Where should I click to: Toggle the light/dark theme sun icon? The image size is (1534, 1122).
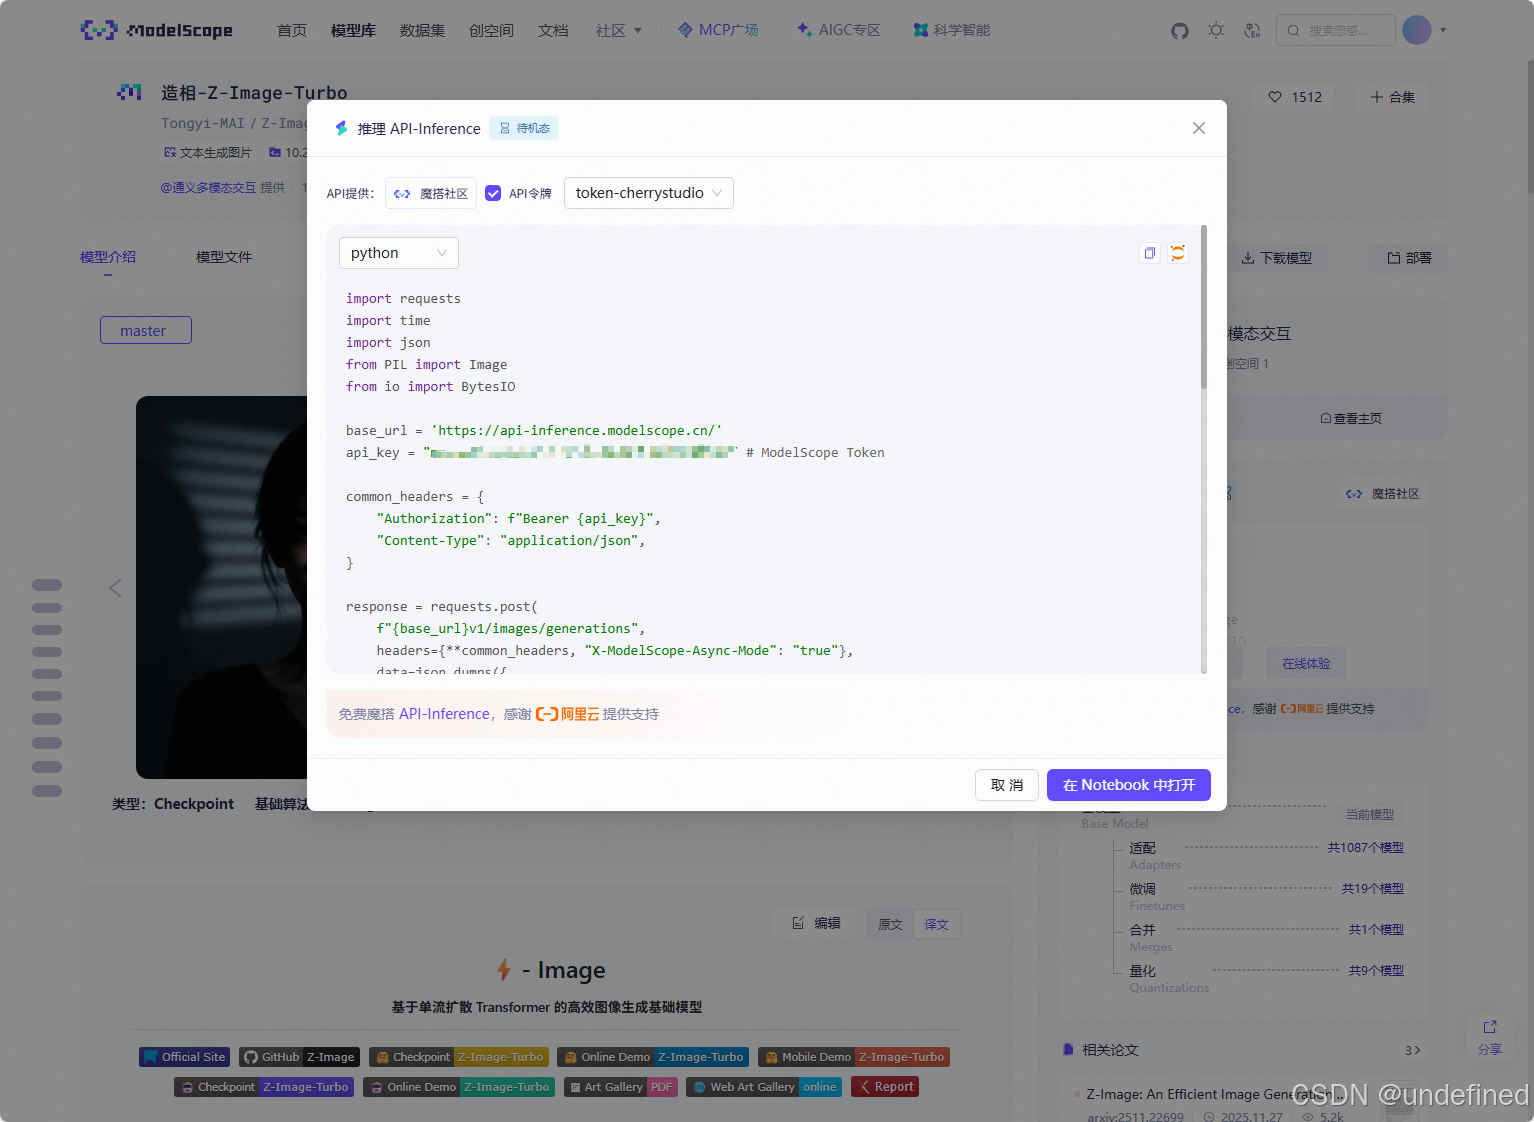1216,31
